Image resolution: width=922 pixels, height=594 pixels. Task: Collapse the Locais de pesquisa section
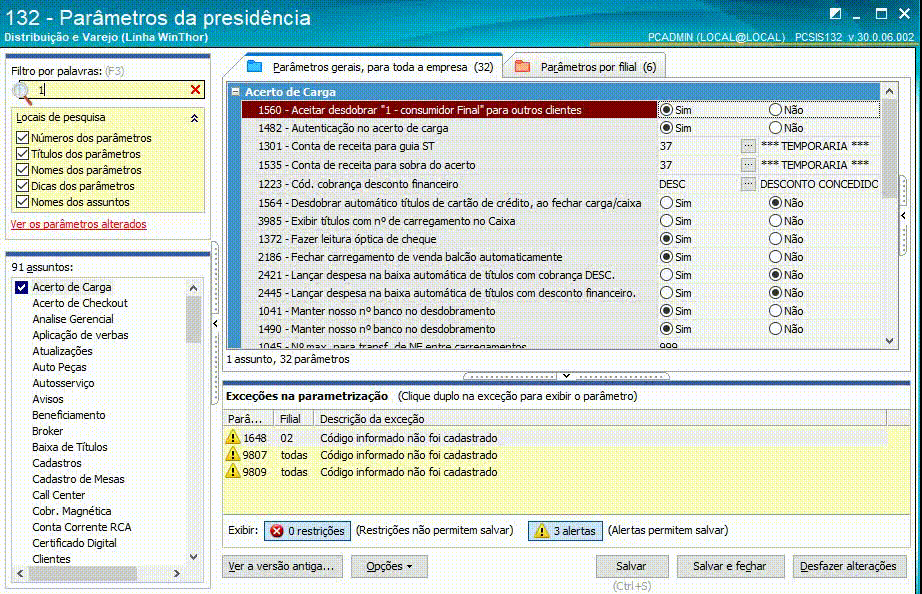[x=194, y=118]
